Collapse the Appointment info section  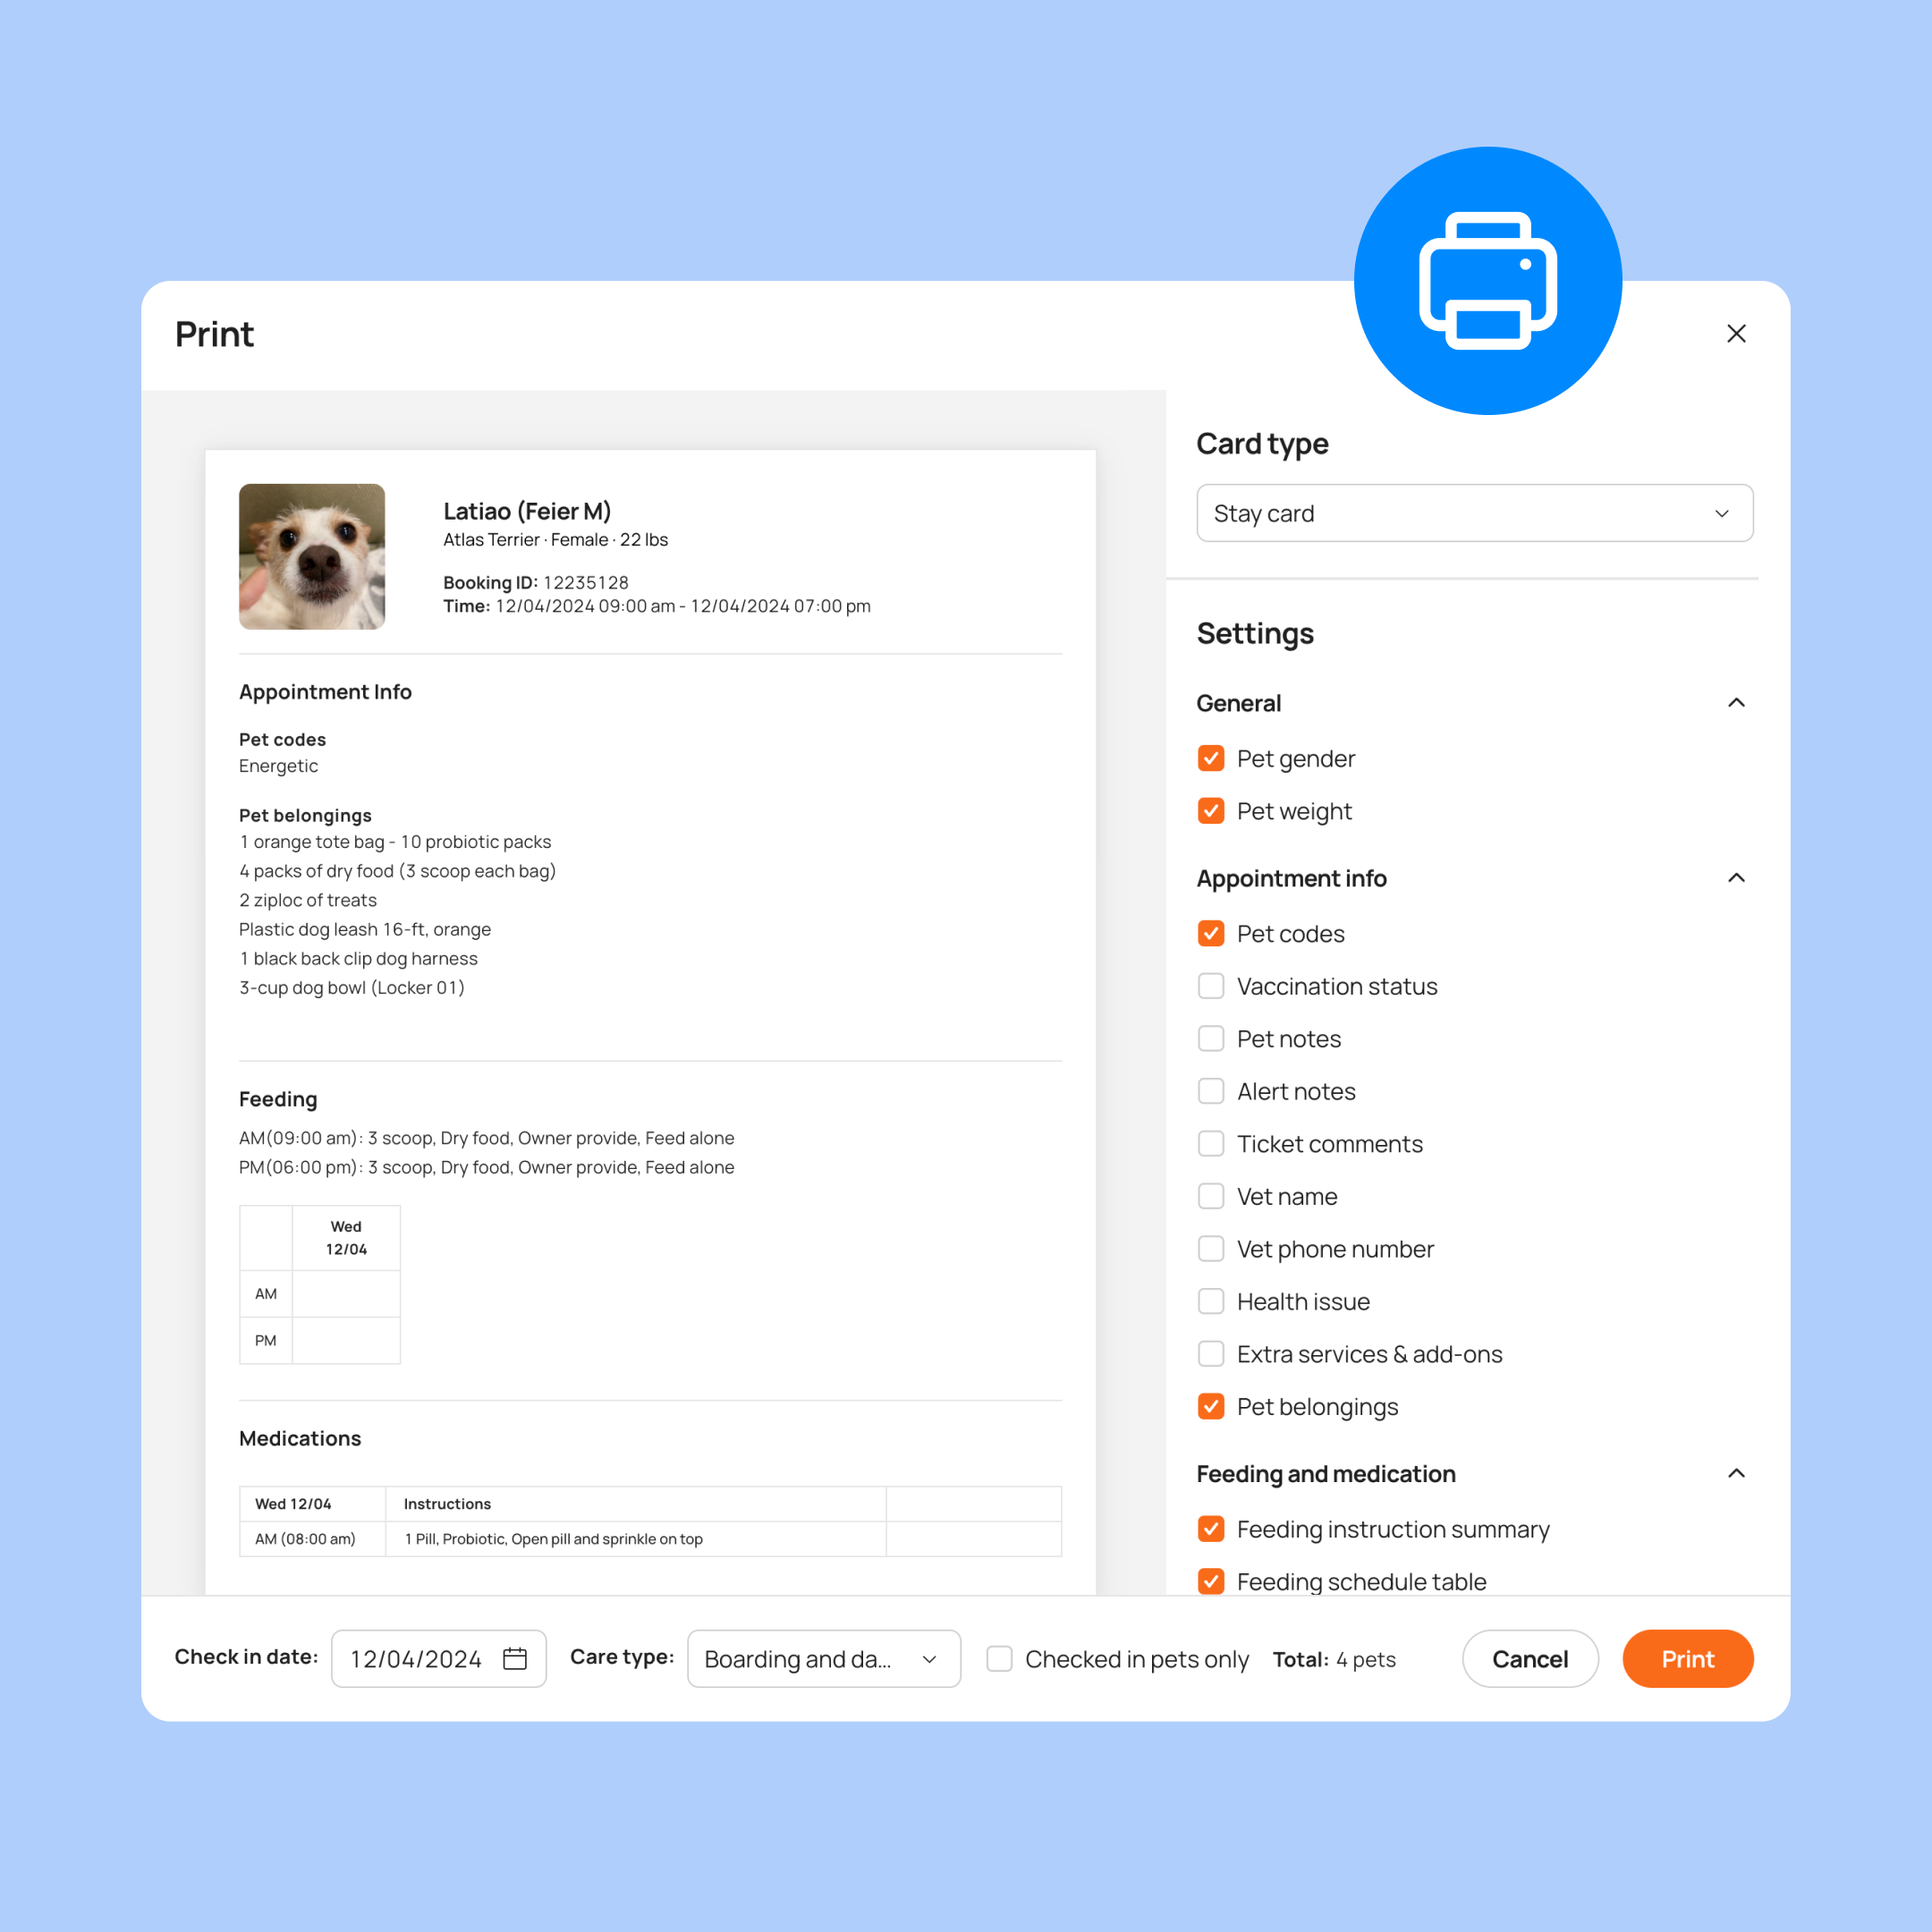1737,879
